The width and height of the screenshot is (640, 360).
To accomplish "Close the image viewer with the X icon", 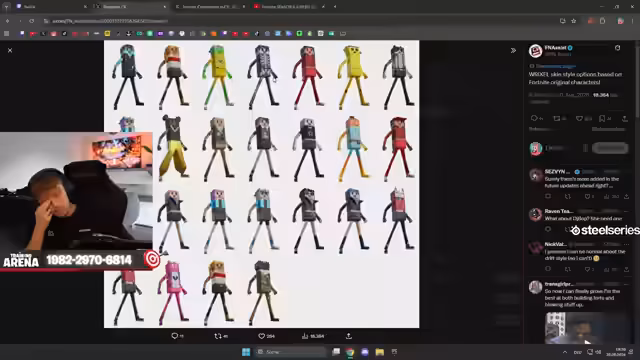I will [x=10, y=50].
